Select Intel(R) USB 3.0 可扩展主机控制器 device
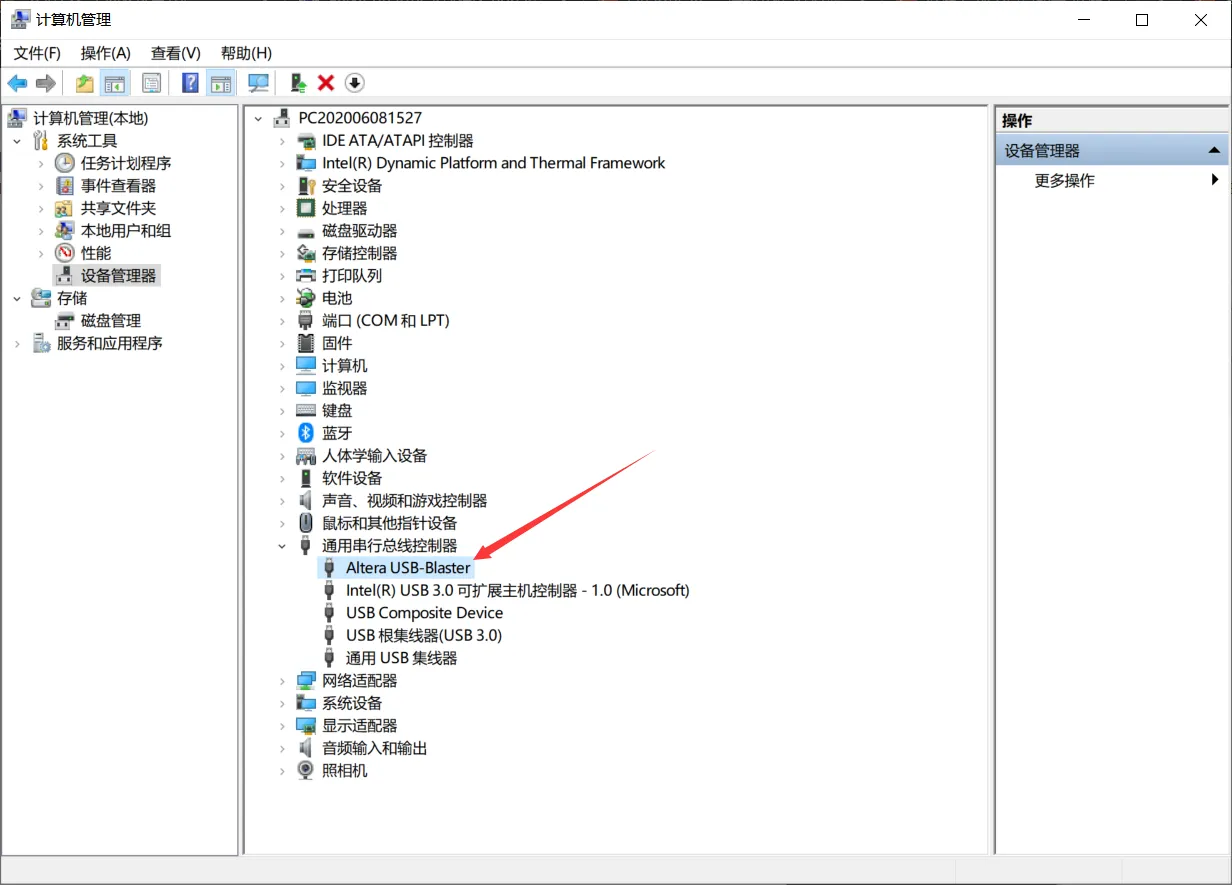Viewport: 1232px width, 885px height. 518,591
